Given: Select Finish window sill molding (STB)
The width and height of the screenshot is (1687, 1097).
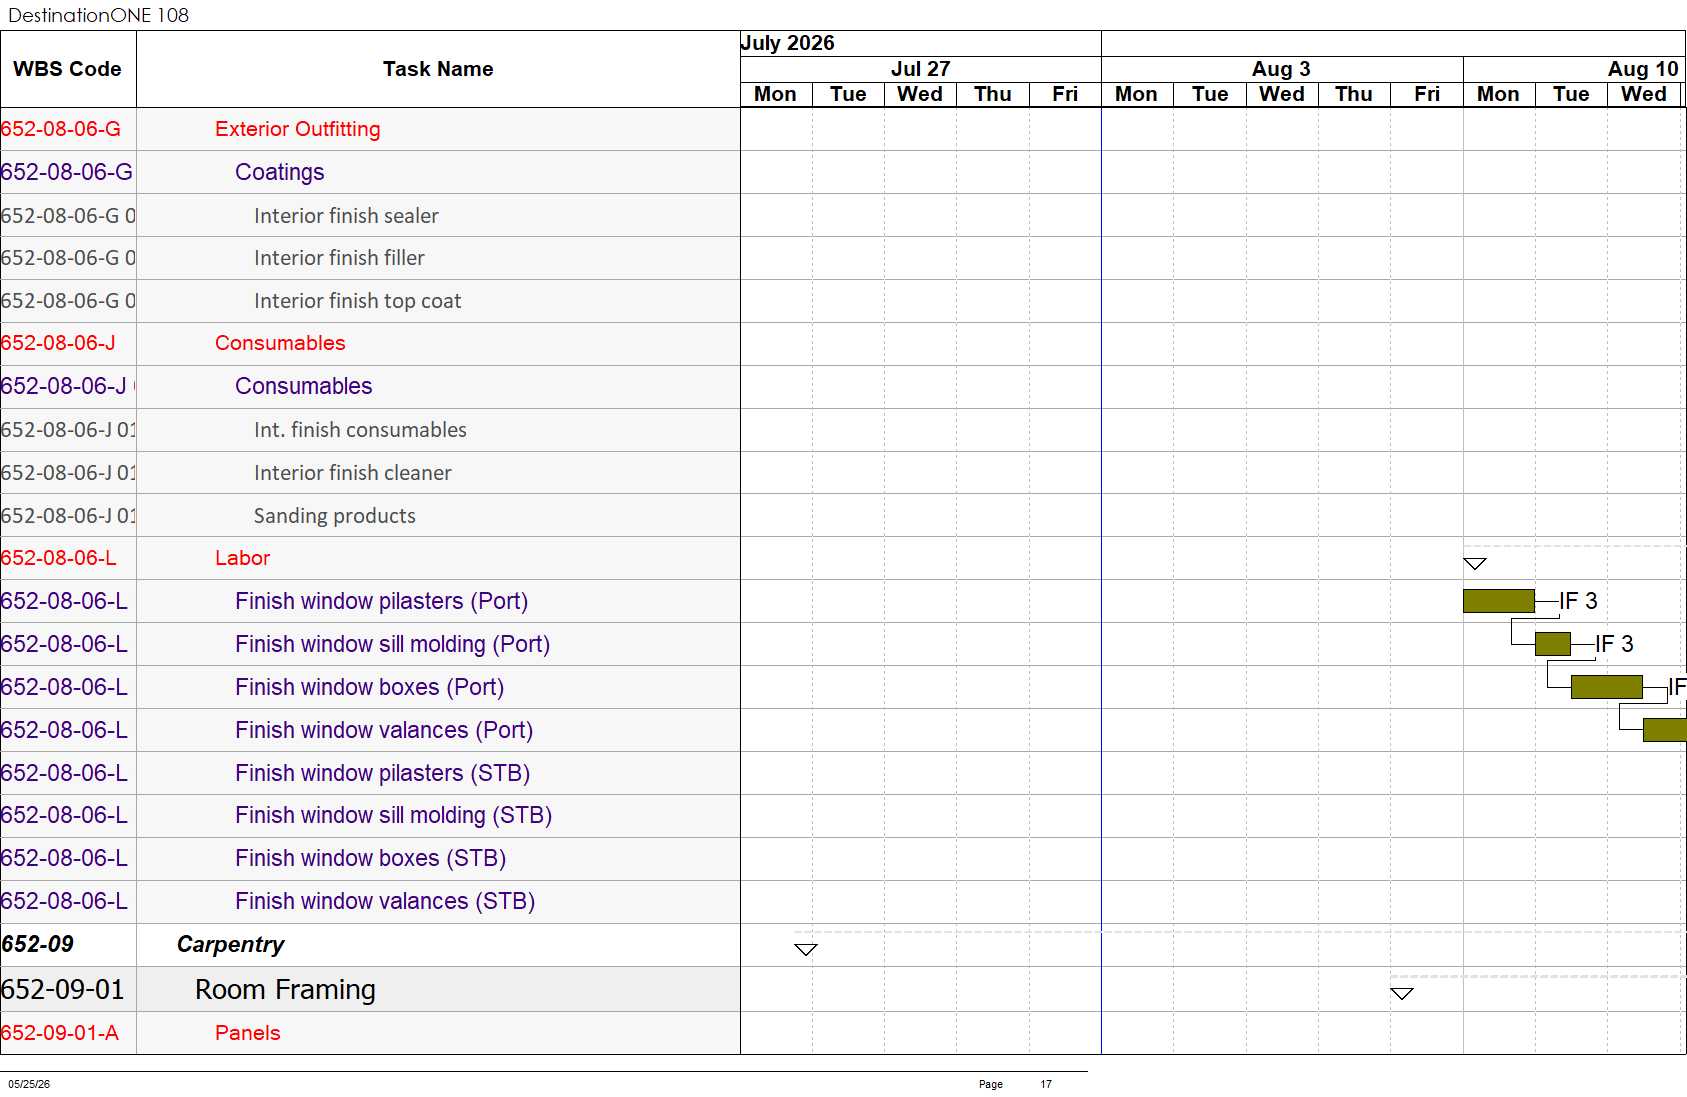Looking at the screenshot, I should tap(393, 815).
